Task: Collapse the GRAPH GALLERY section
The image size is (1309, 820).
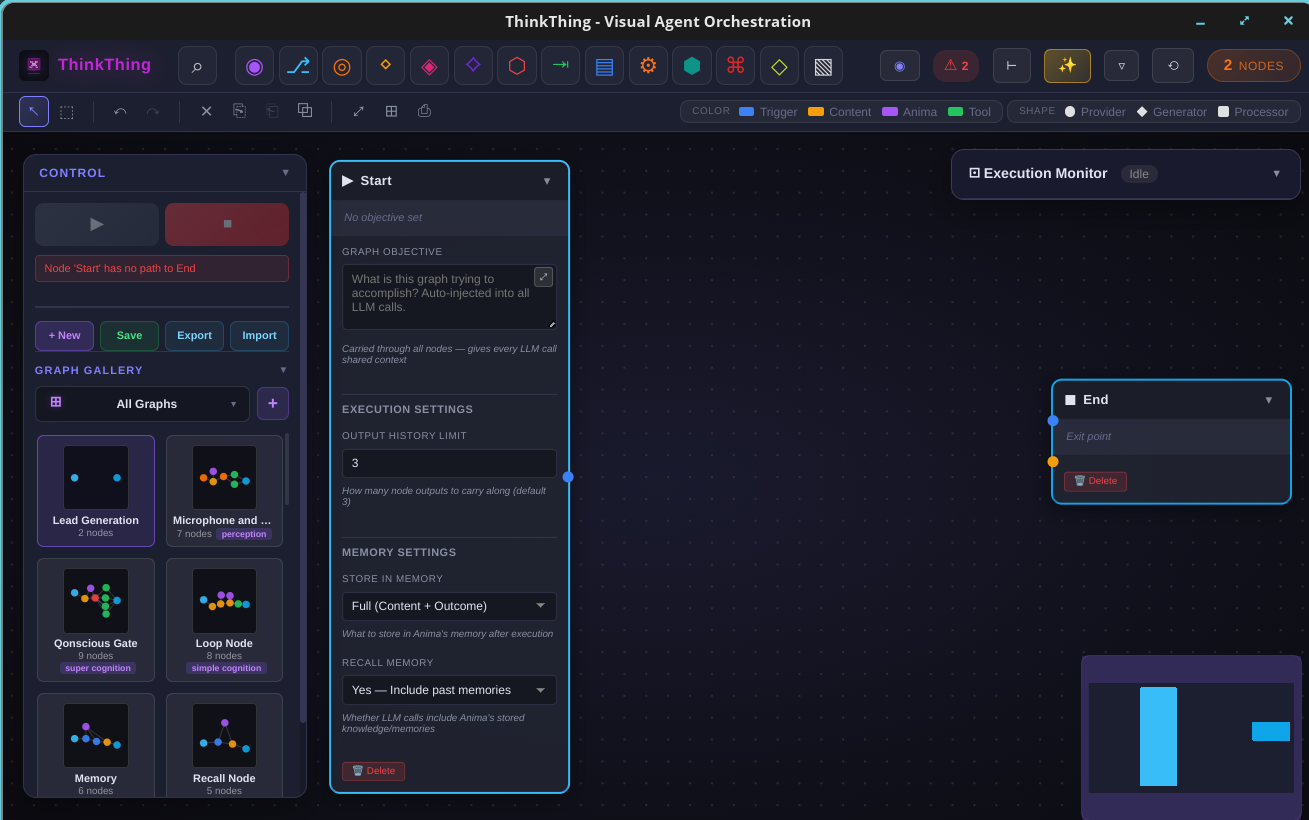Action: pos(283,370)
